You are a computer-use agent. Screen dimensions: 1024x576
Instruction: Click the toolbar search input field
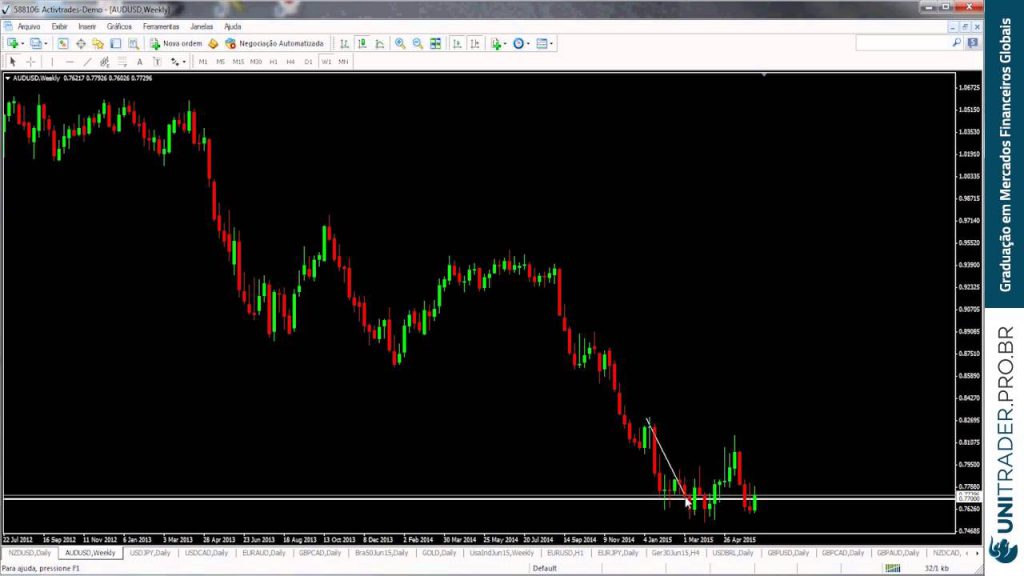point(903,43)
